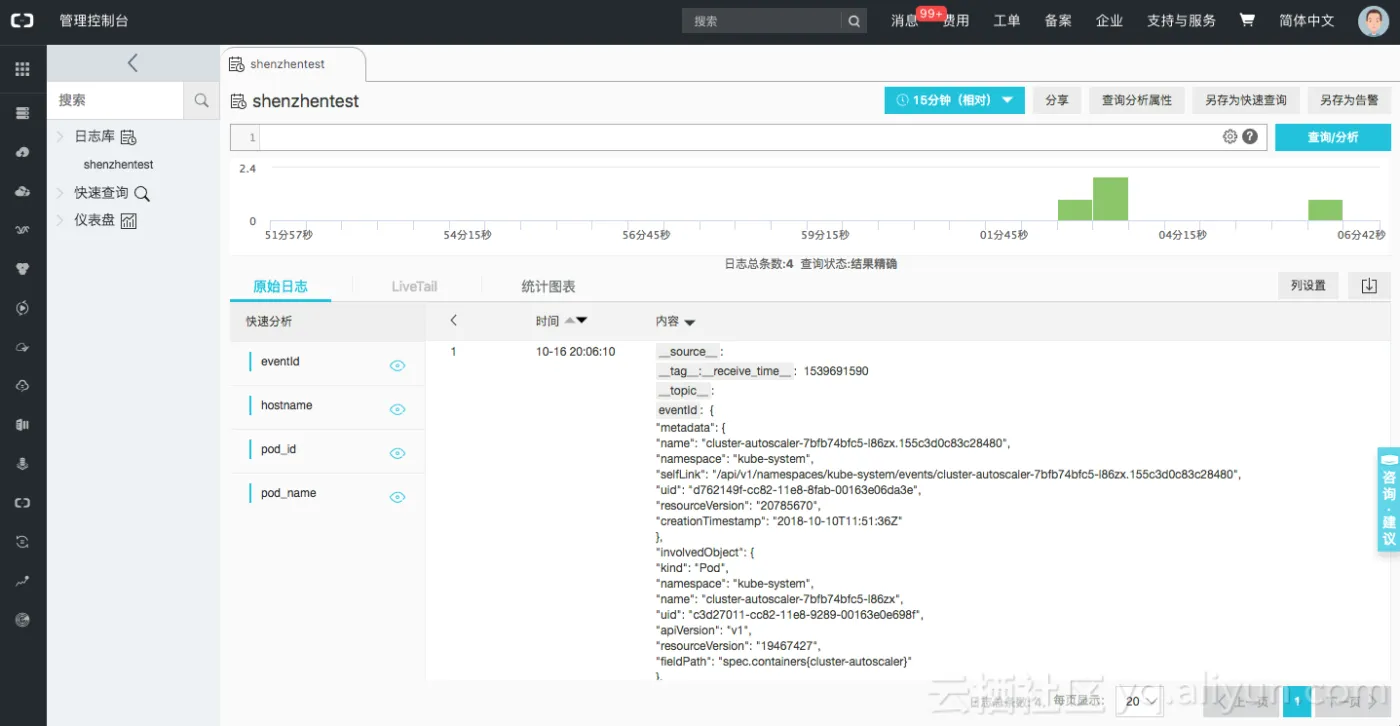1400x726 pixels.
Task: Toggle eye icon for pod_id field
Action: coord(397,454)
